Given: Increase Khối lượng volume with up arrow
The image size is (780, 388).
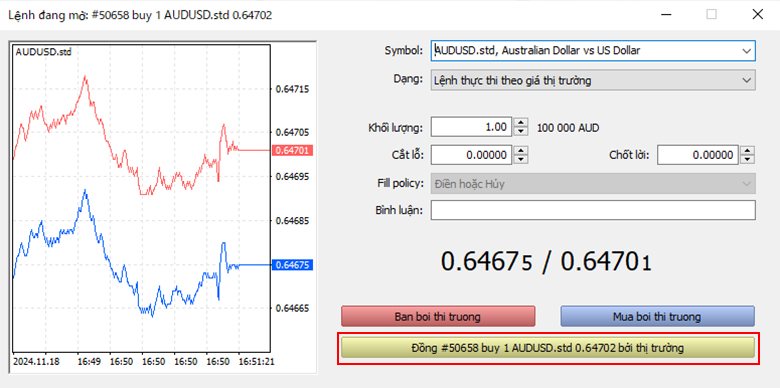Looking at the screenshot, I should [520, 123].
